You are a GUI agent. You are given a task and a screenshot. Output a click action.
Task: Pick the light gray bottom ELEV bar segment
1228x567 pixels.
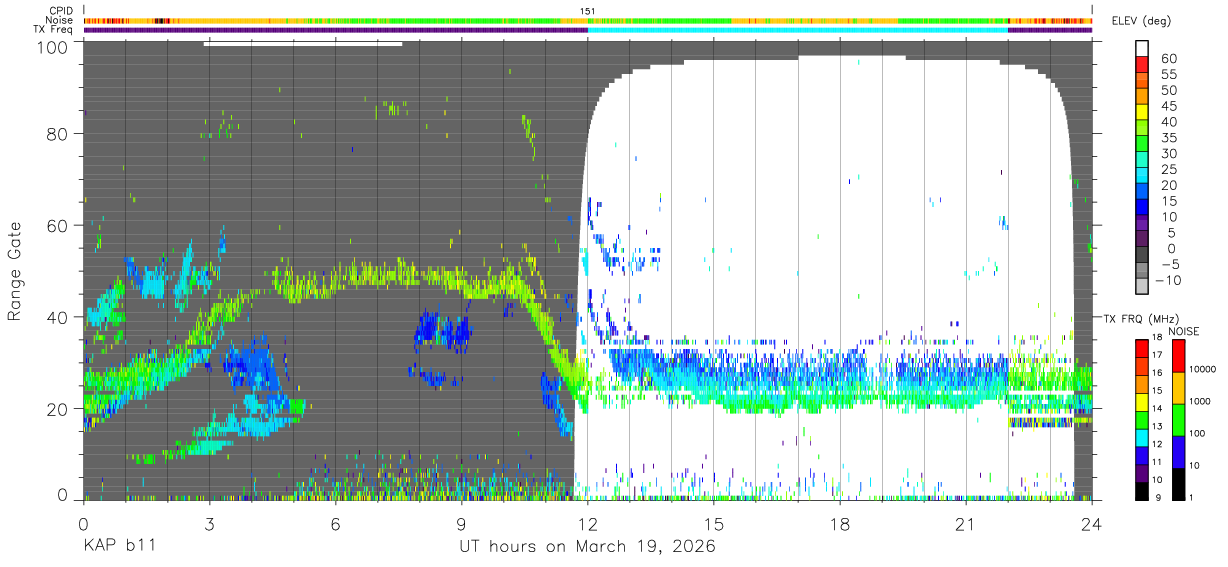[1142, 288]
